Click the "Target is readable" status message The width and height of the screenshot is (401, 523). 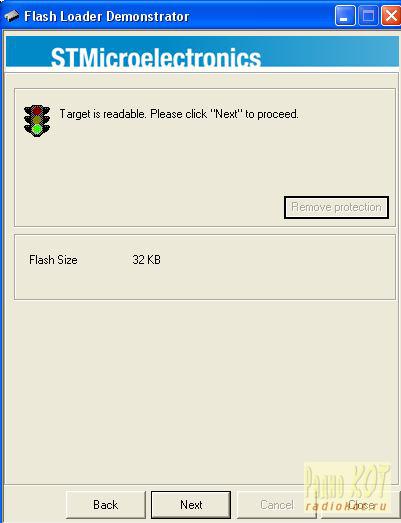(179, 114)
